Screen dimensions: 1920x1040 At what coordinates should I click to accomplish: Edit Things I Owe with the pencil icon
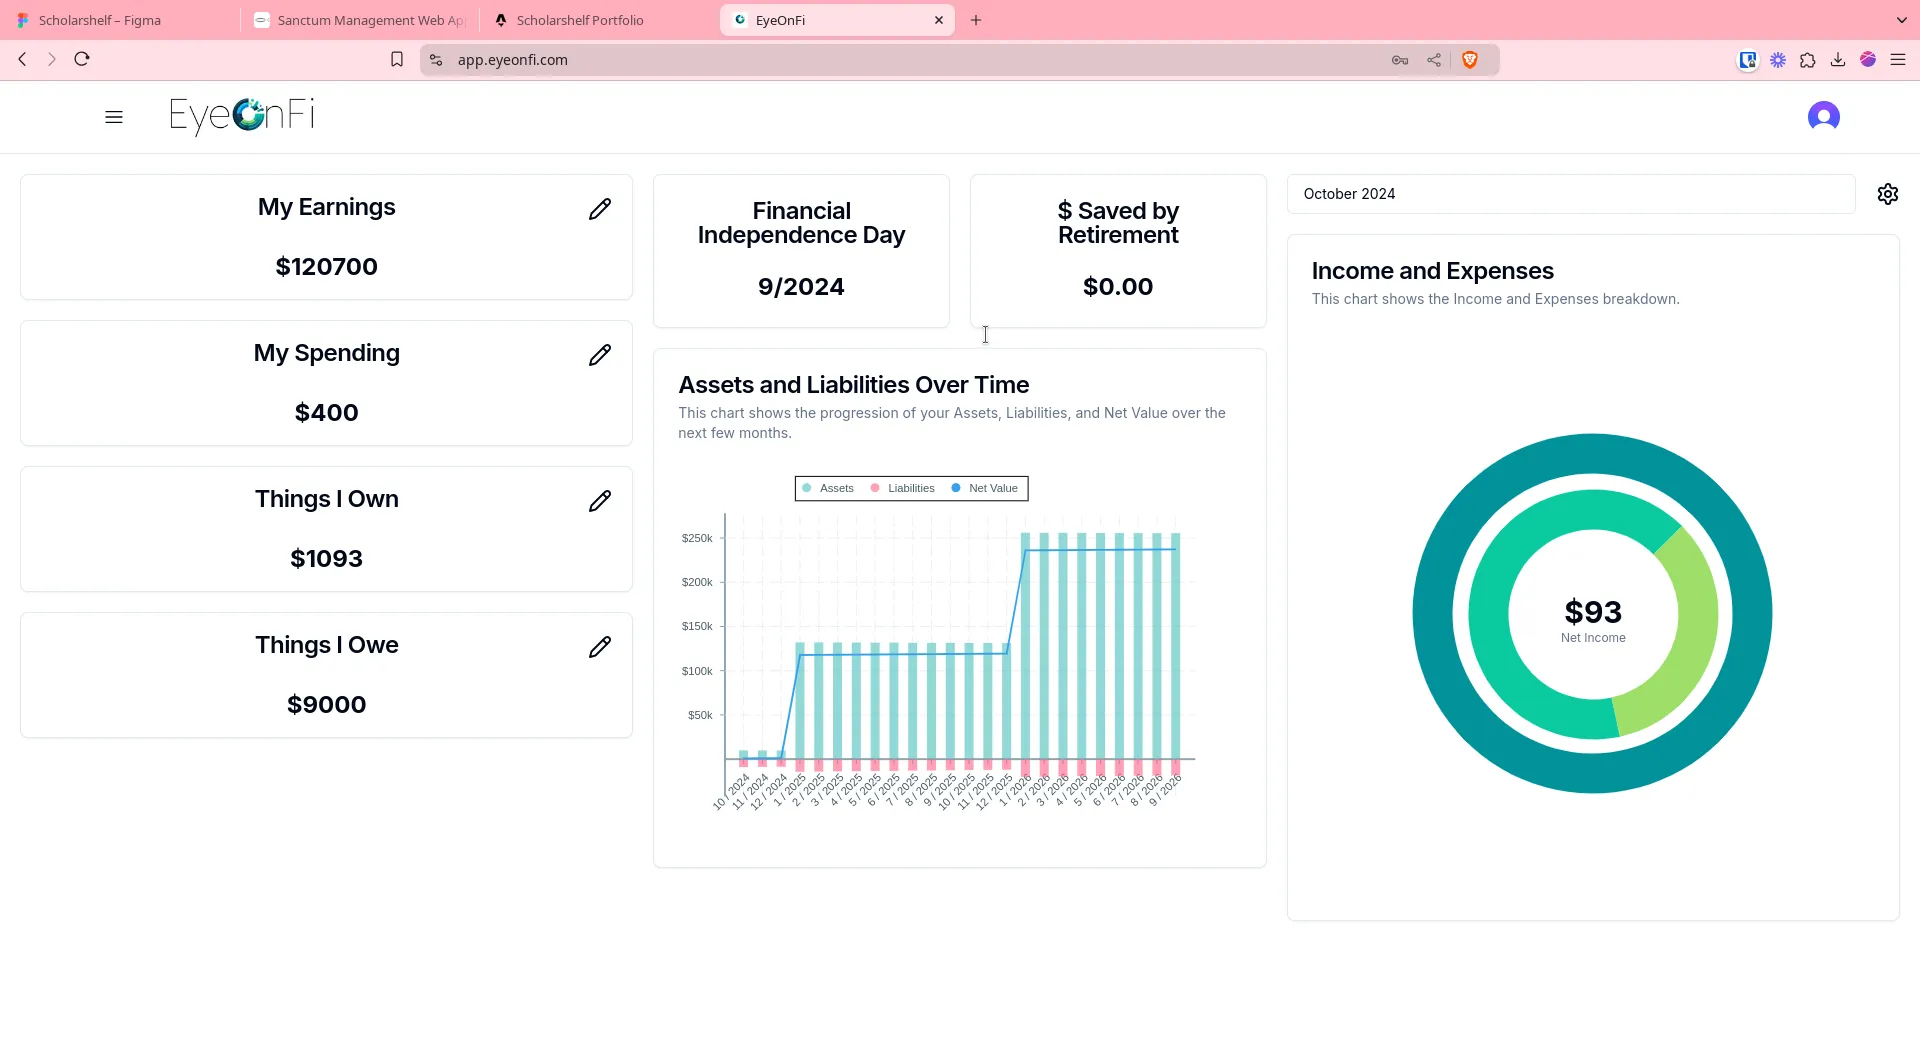(600, 647)
